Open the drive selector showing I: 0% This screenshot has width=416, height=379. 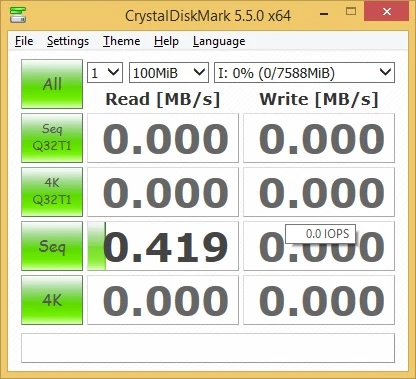point(304,73)
